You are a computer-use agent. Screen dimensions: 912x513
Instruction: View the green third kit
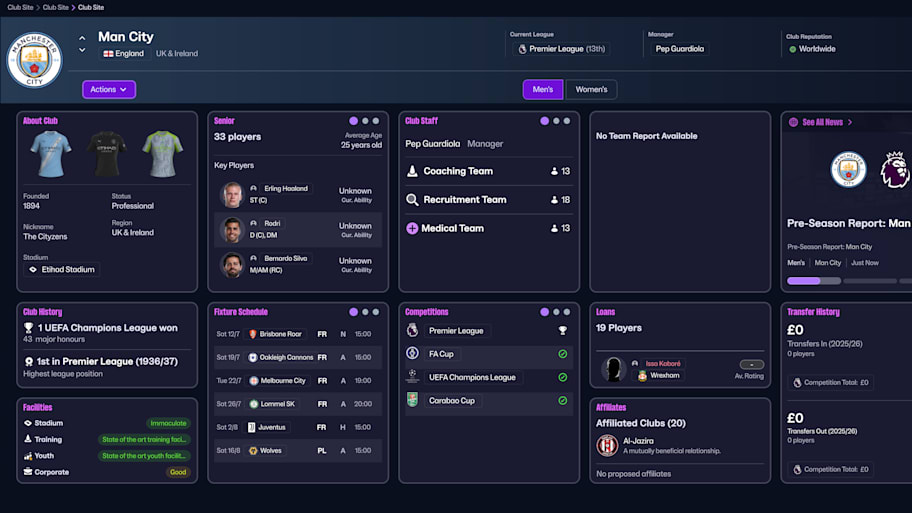(163, 154)
